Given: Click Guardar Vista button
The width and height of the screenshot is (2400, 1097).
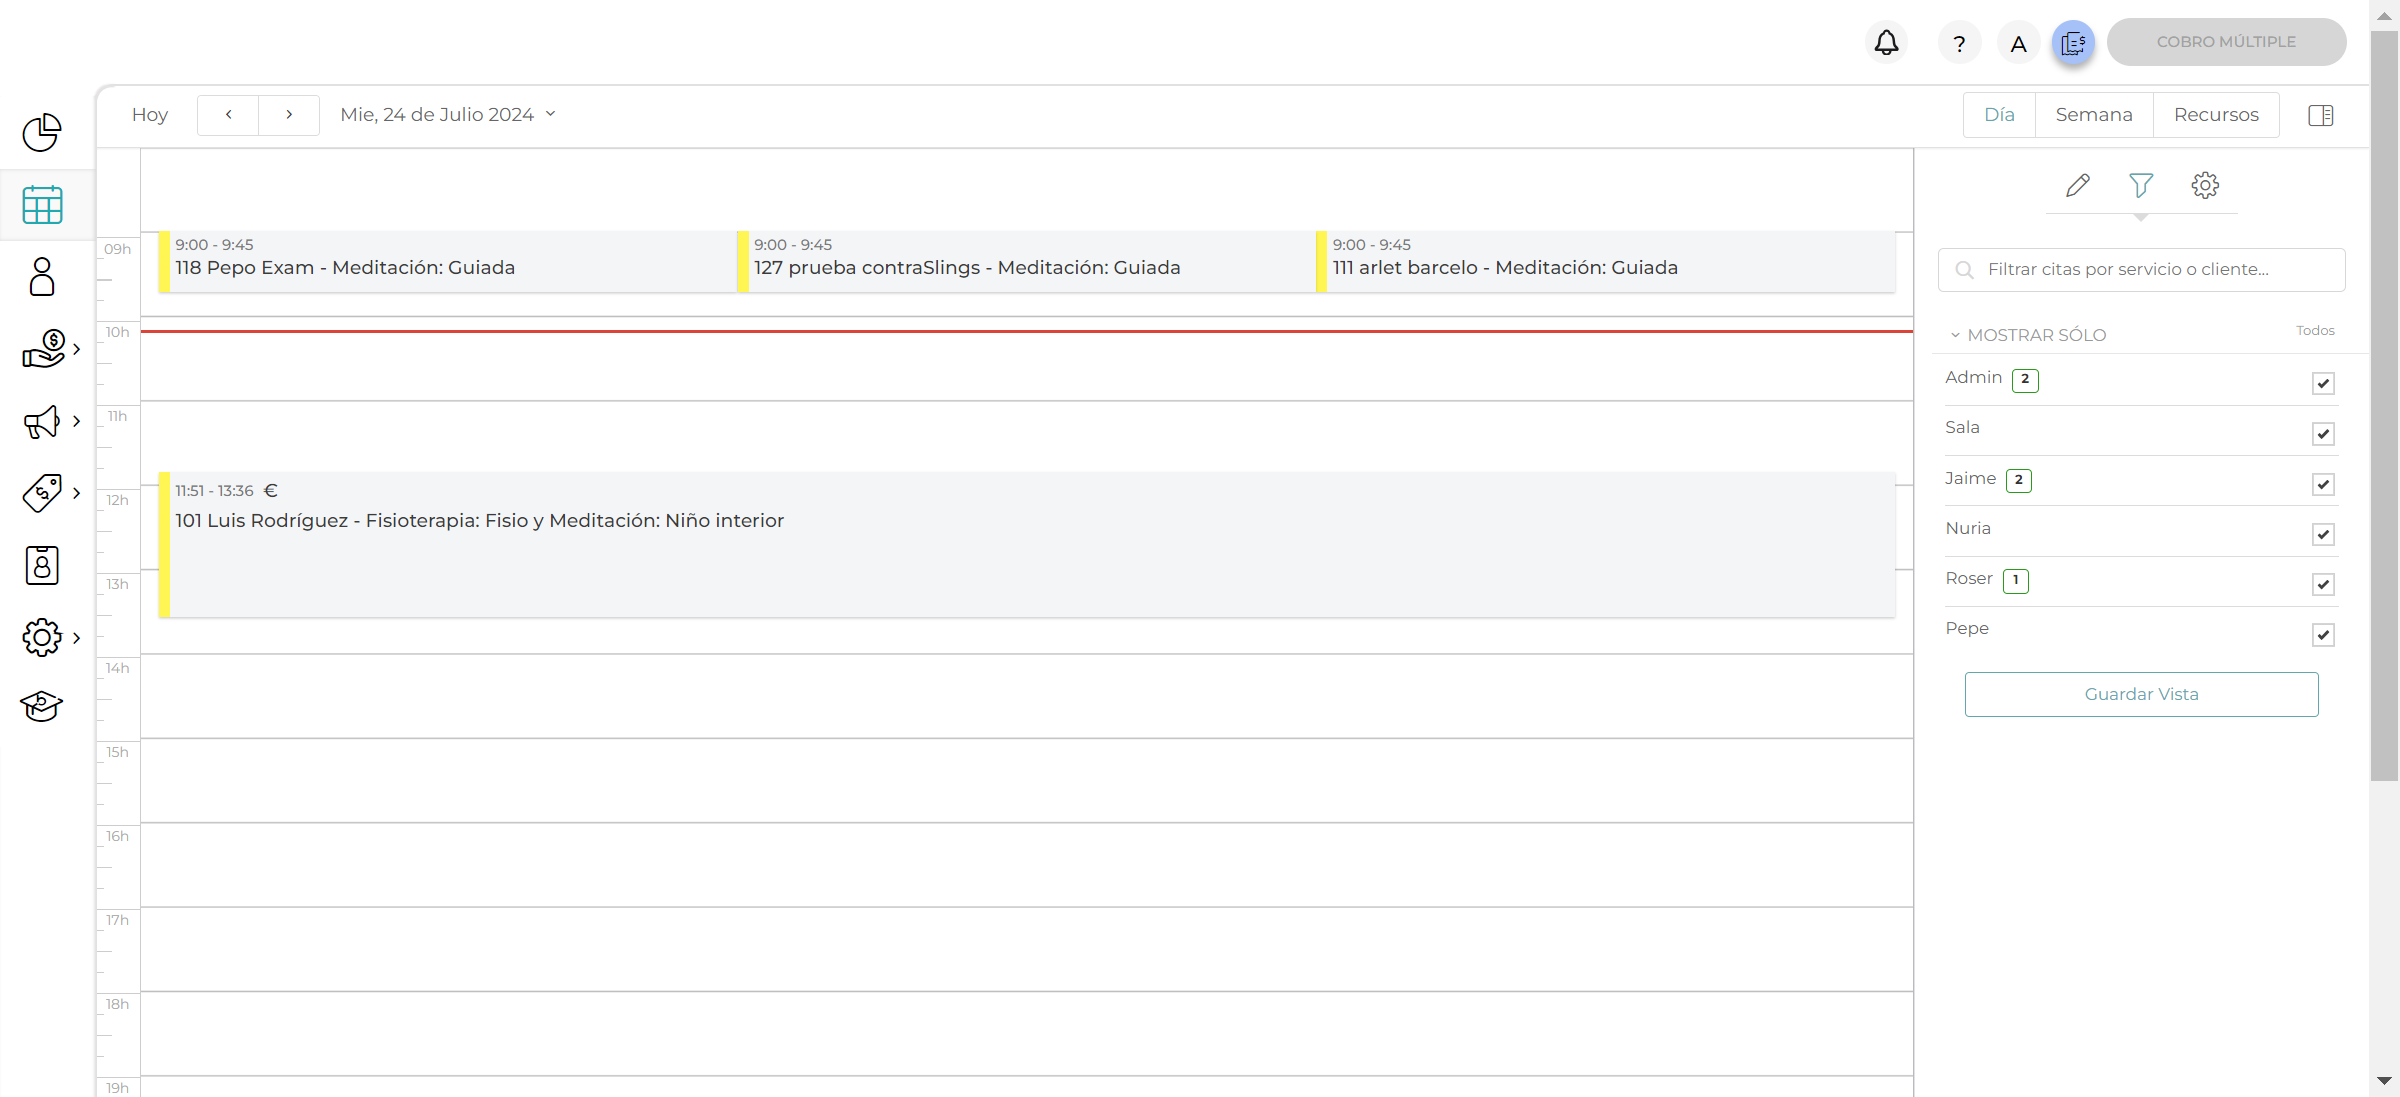Looking at the screenshot, I should tap(2141, 694).
